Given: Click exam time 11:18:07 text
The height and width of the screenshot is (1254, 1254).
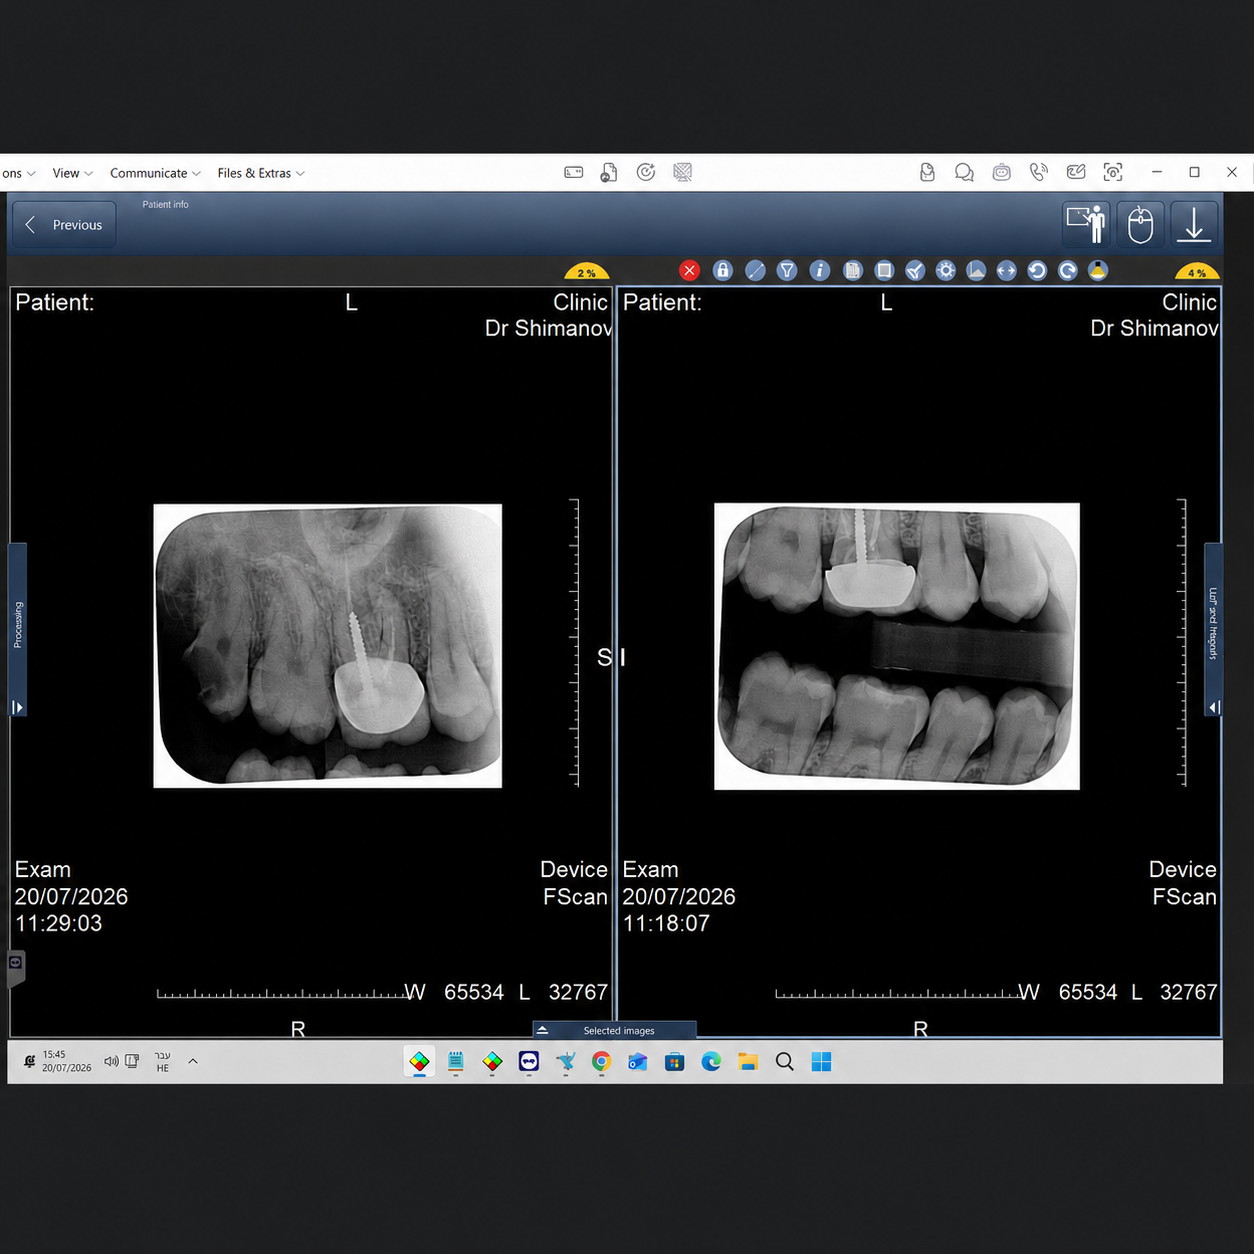Looking at the screenshot, I should (666, 923).
